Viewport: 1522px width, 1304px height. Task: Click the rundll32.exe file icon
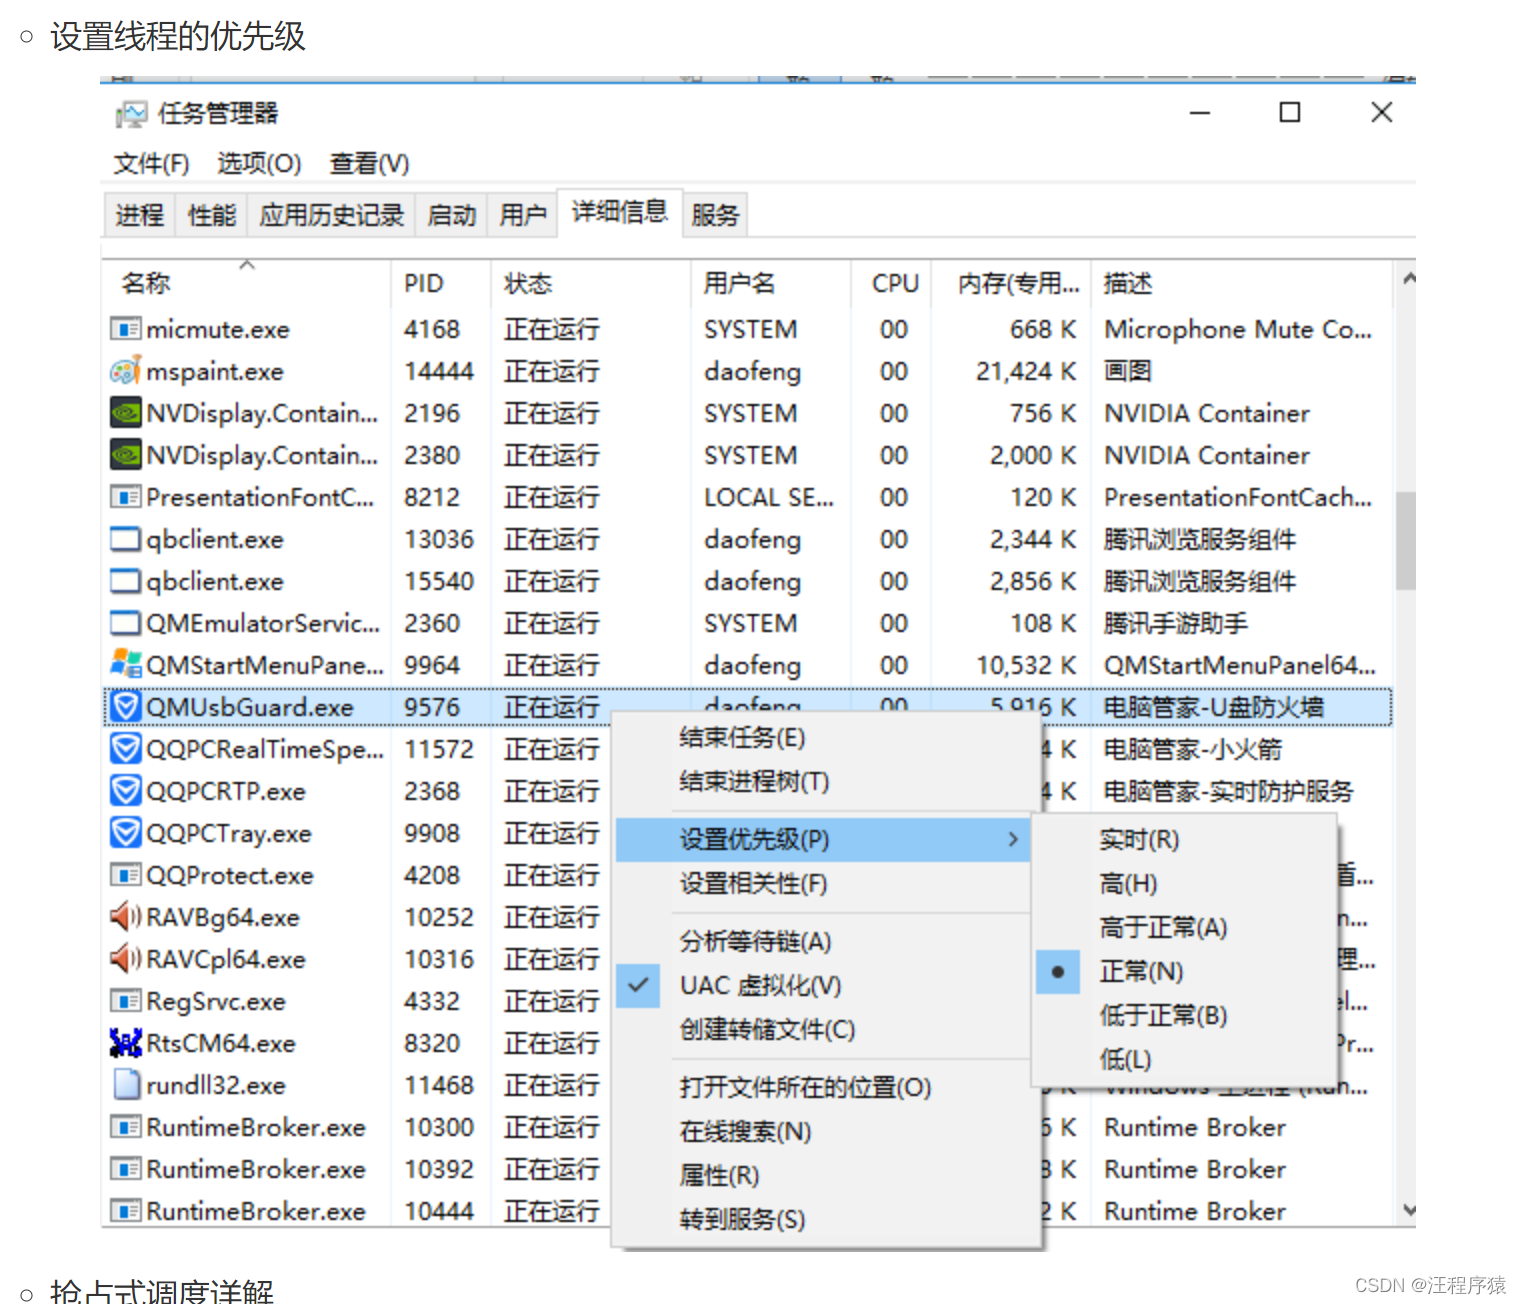125,1084
